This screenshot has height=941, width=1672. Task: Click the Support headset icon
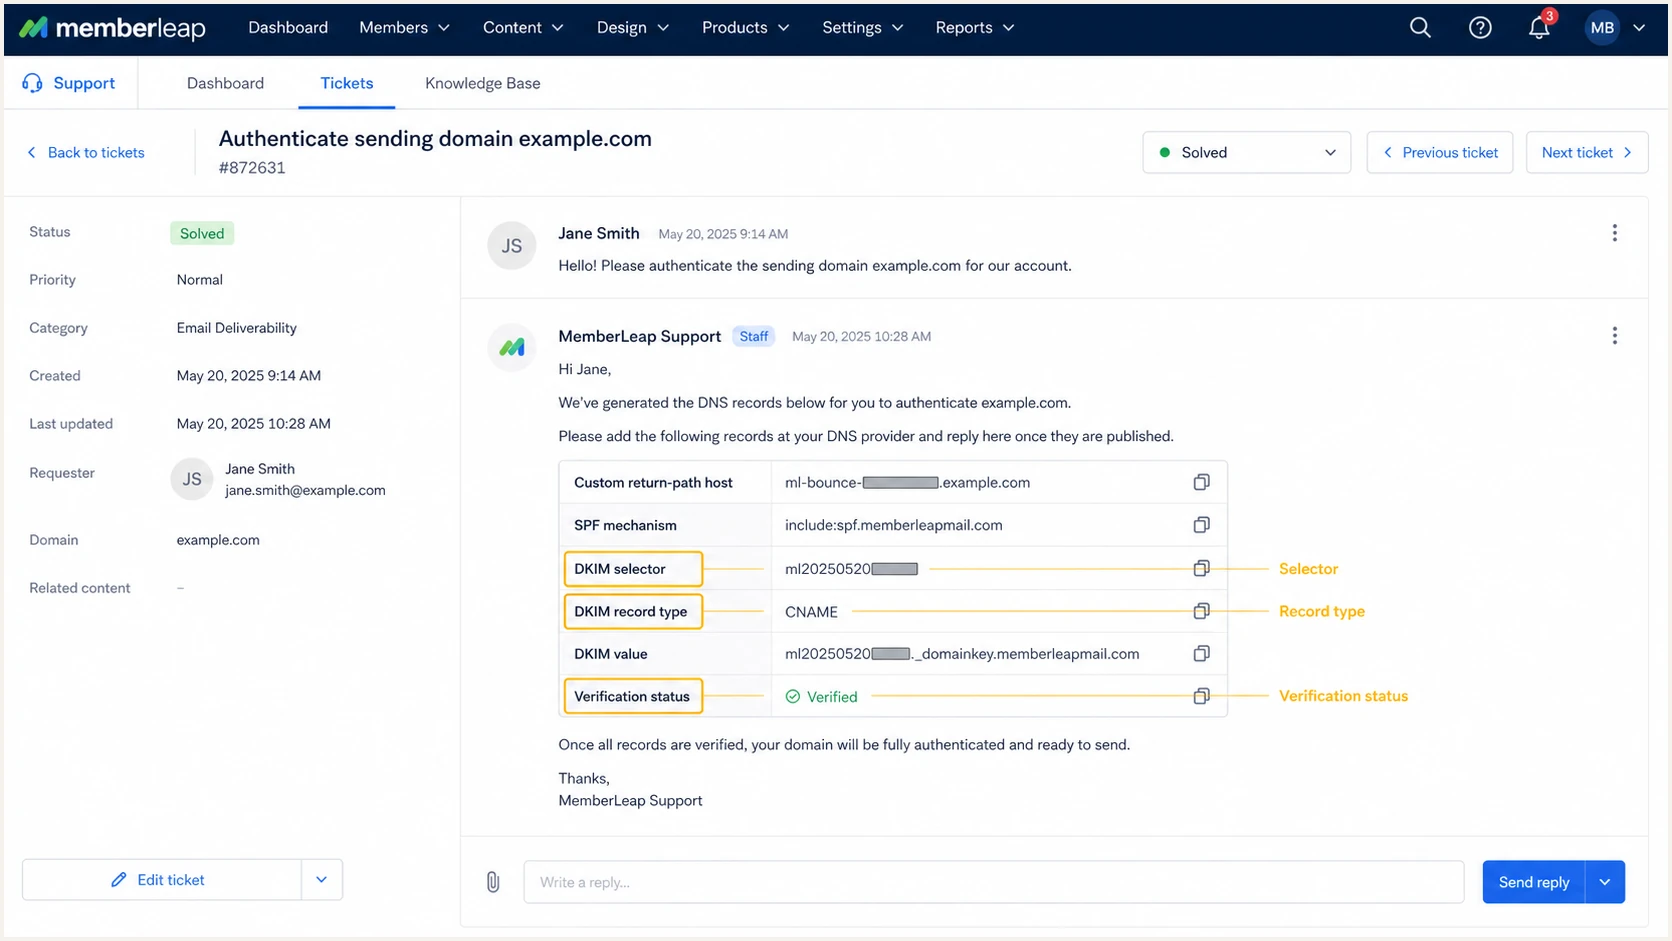[32, 83]
